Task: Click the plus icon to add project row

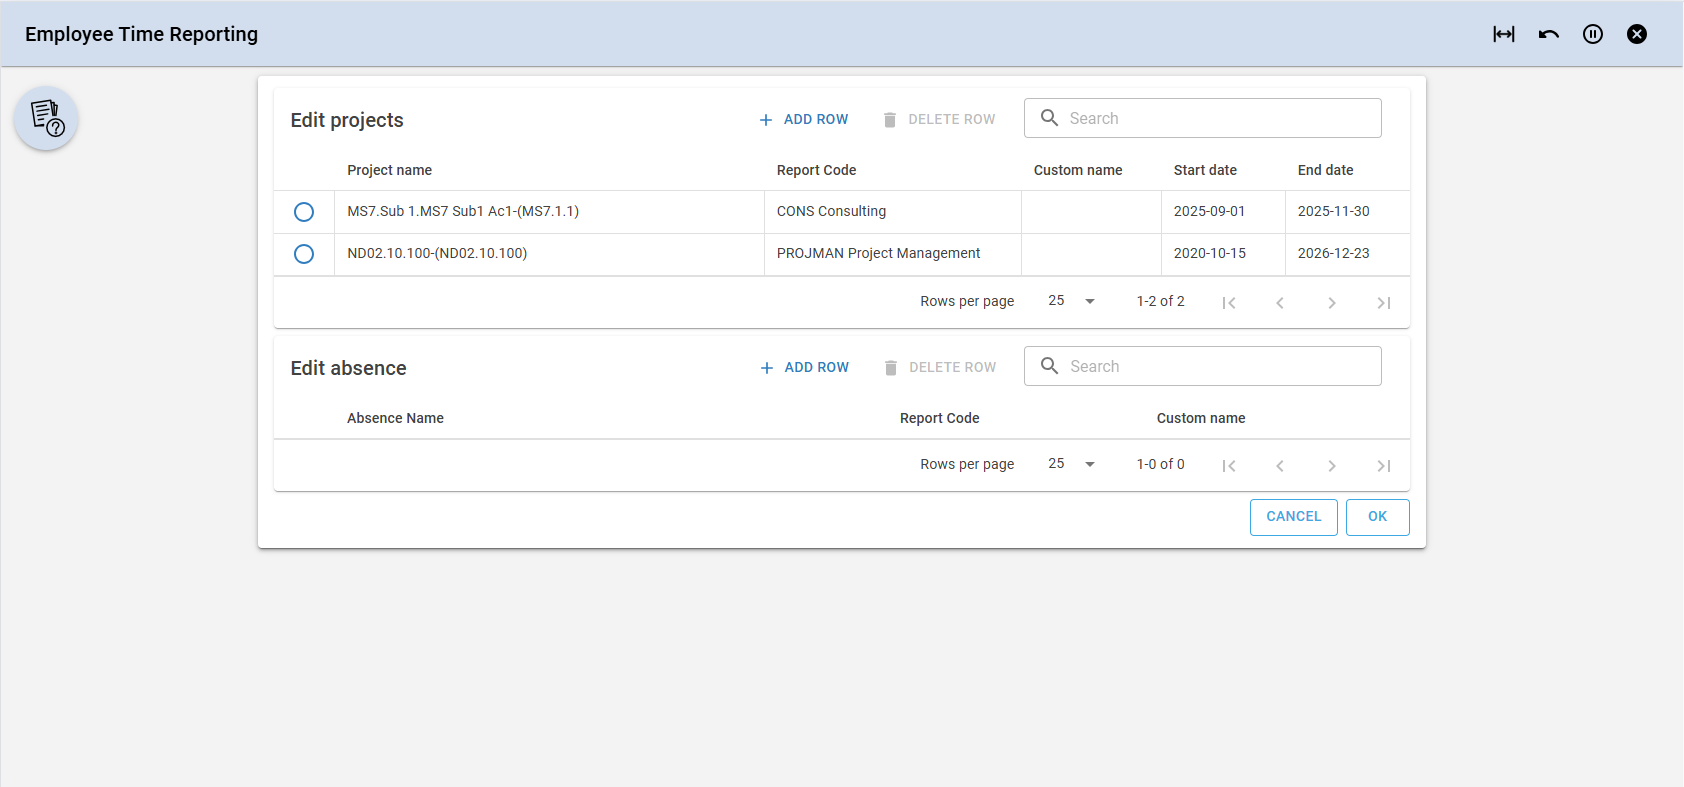Action: click(766, 120)
